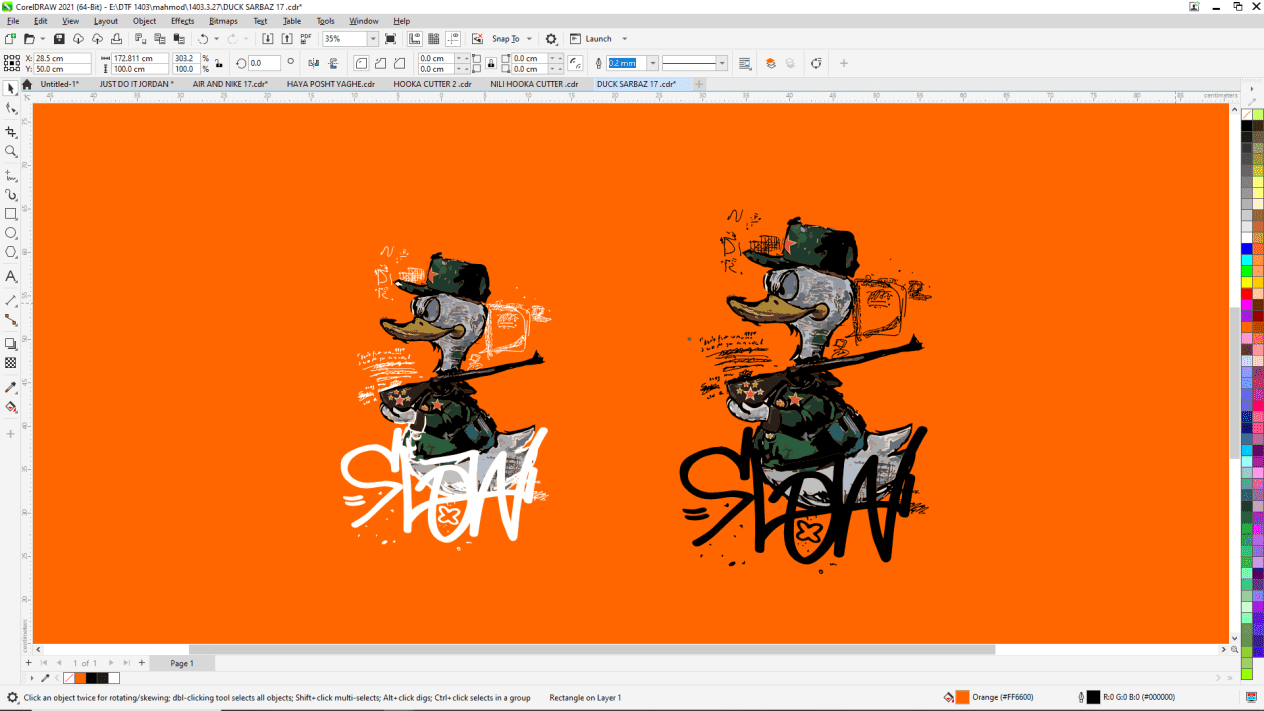Select Round corner style

coord(362,63)
